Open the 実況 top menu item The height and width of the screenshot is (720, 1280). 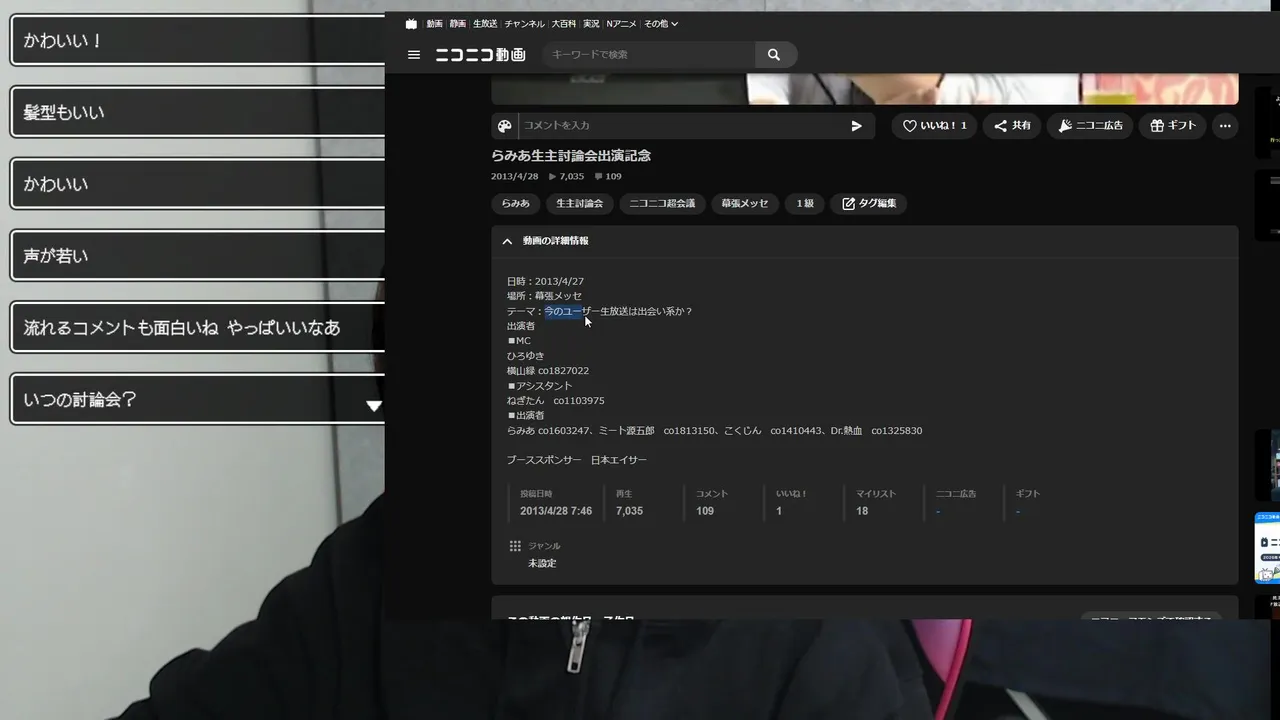click(591, 24)
